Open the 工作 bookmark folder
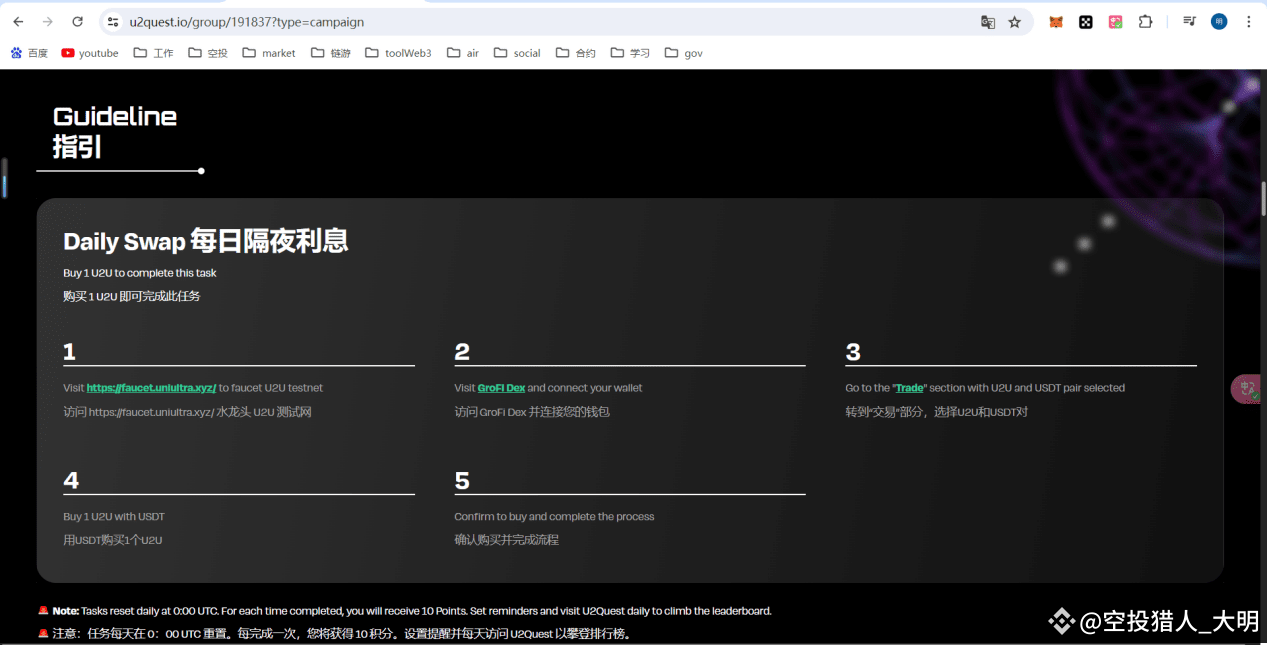The height and width of the screenshot is (645, 1267). coord(154,53)
